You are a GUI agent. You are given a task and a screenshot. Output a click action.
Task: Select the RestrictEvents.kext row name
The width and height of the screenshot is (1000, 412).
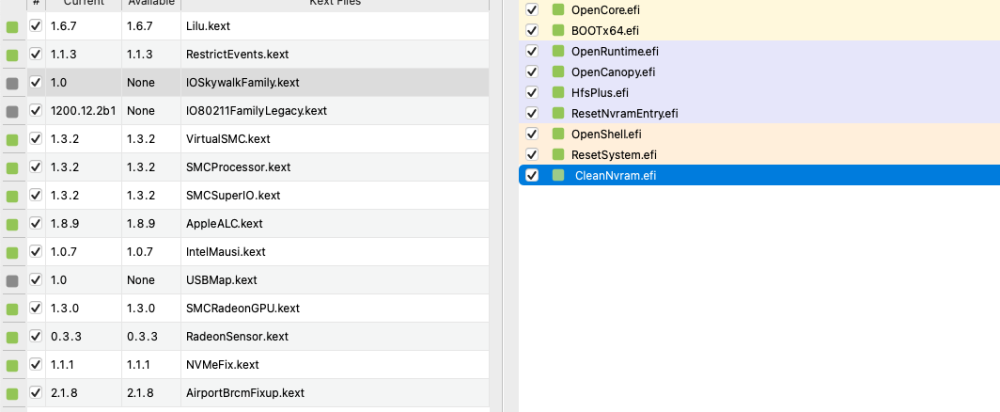237,55
